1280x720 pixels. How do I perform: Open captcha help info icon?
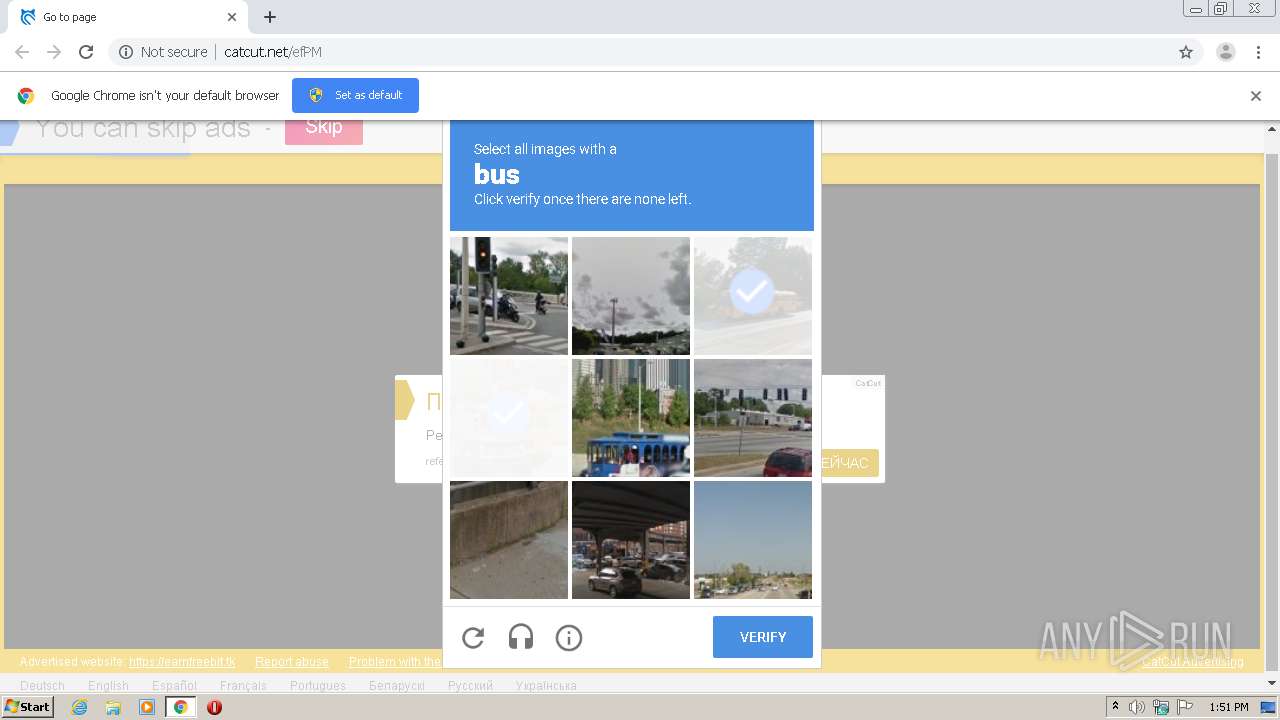[x=569, y=638]
